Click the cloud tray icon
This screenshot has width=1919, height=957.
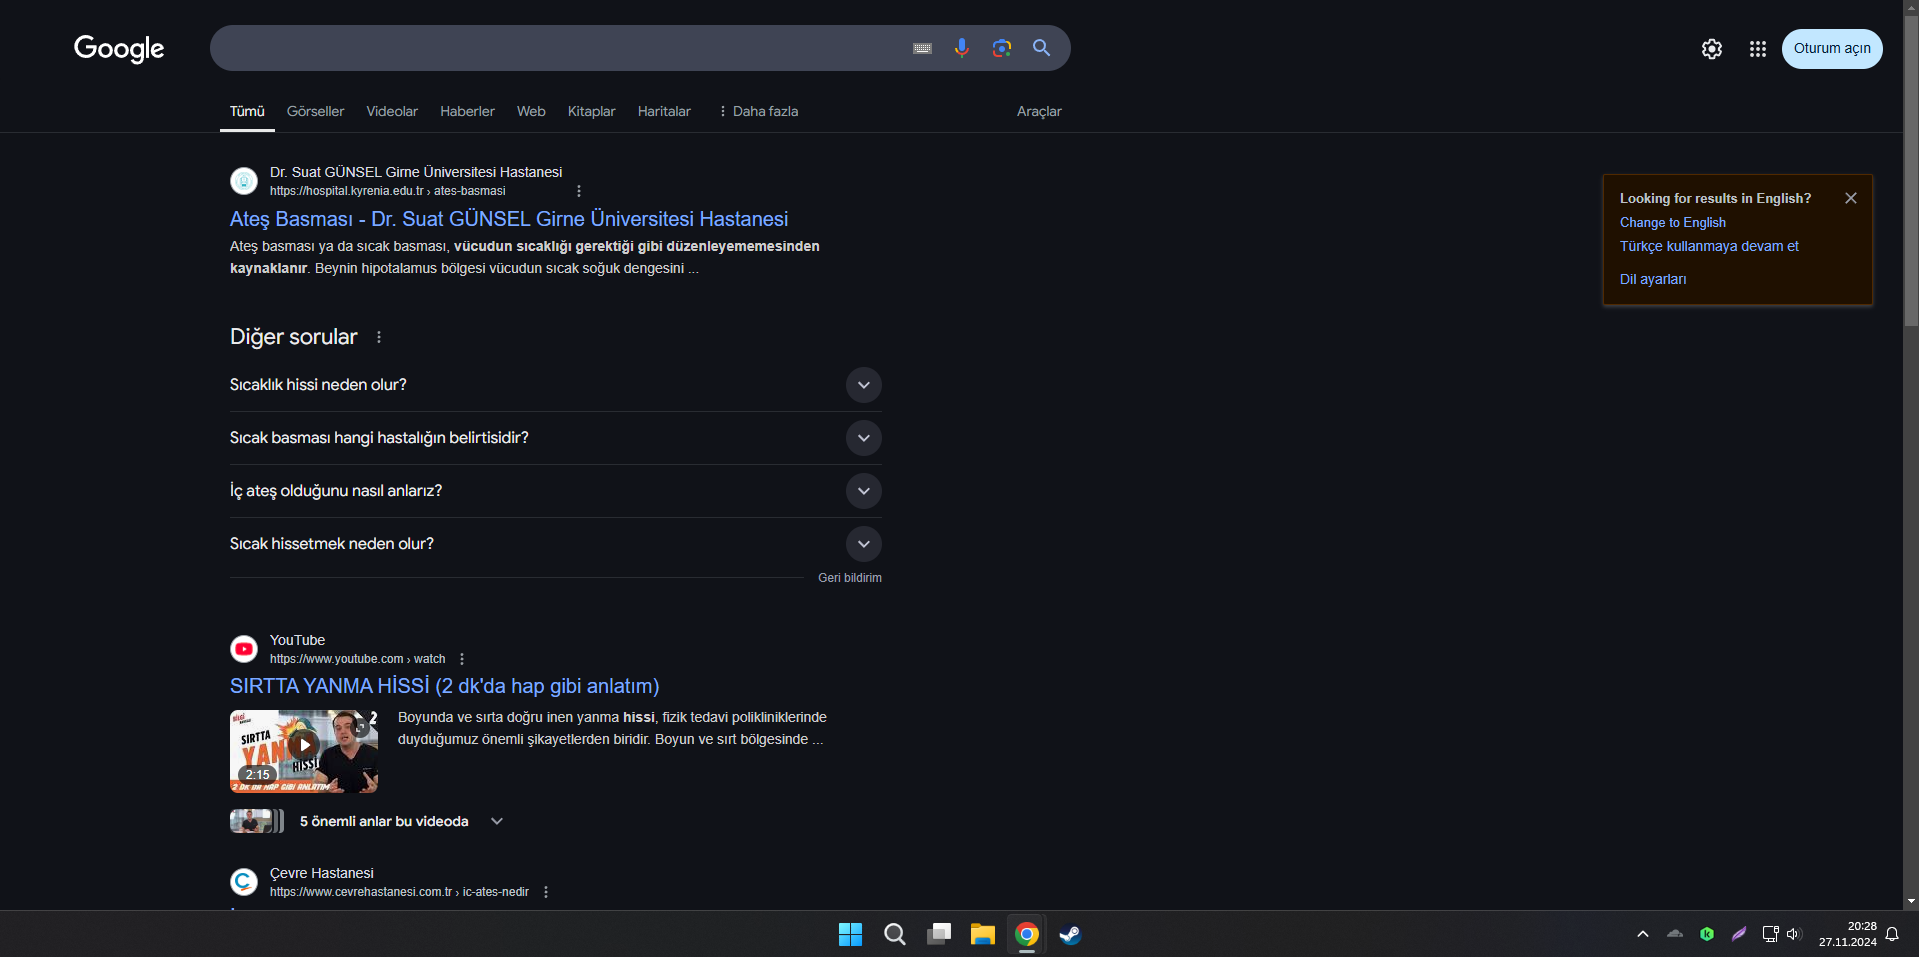point(1675,934)
